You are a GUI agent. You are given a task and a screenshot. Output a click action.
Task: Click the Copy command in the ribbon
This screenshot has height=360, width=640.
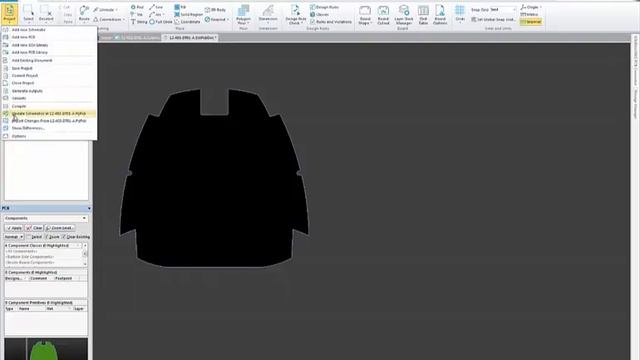[x=67, y=14]
